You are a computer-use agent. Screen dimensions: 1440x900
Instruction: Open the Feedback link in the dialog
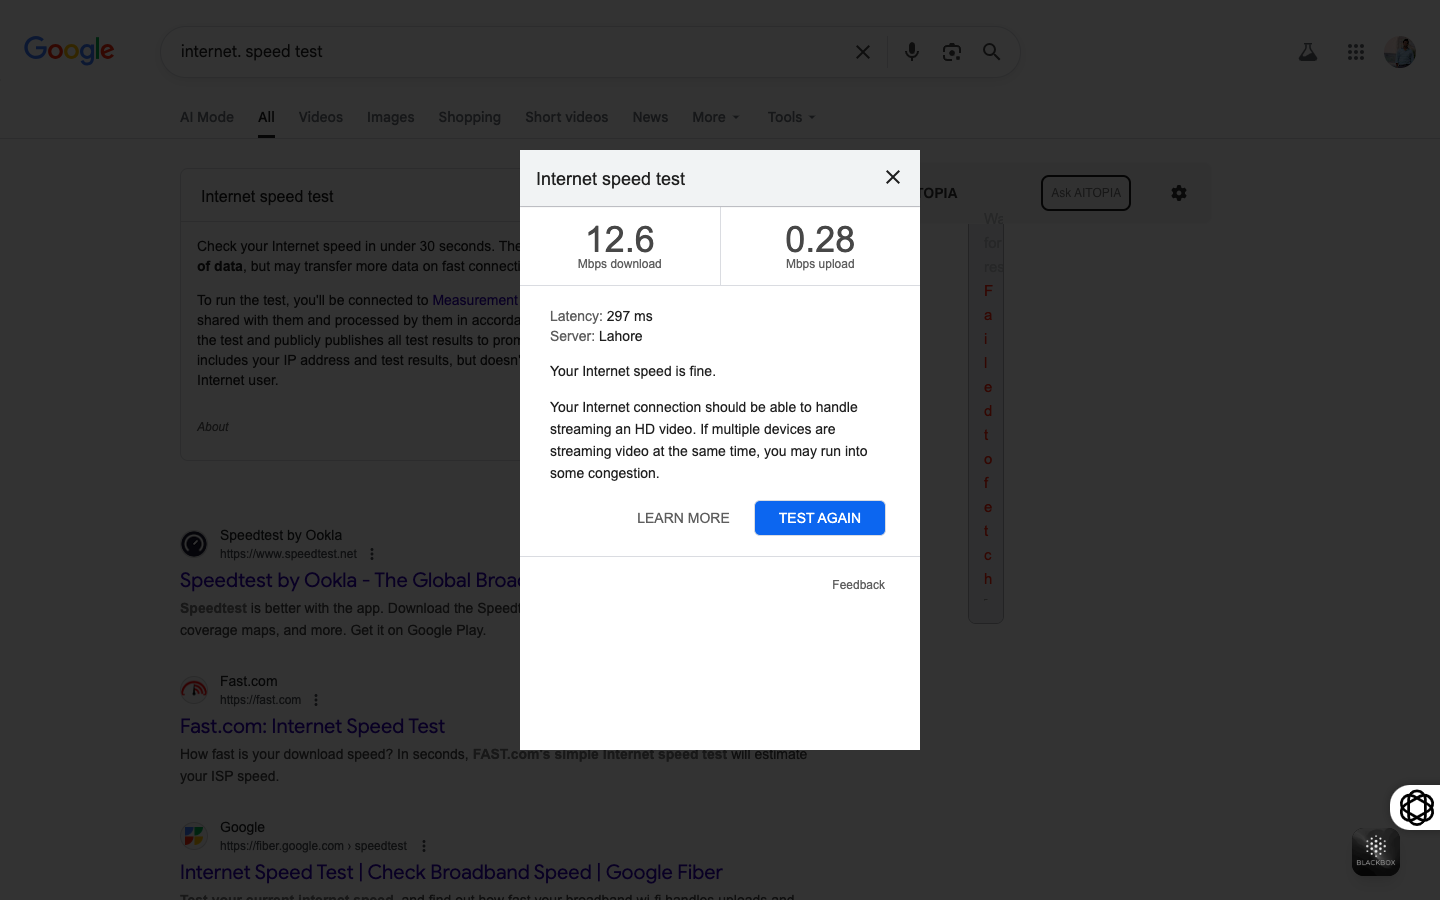[x=858, y=585]
